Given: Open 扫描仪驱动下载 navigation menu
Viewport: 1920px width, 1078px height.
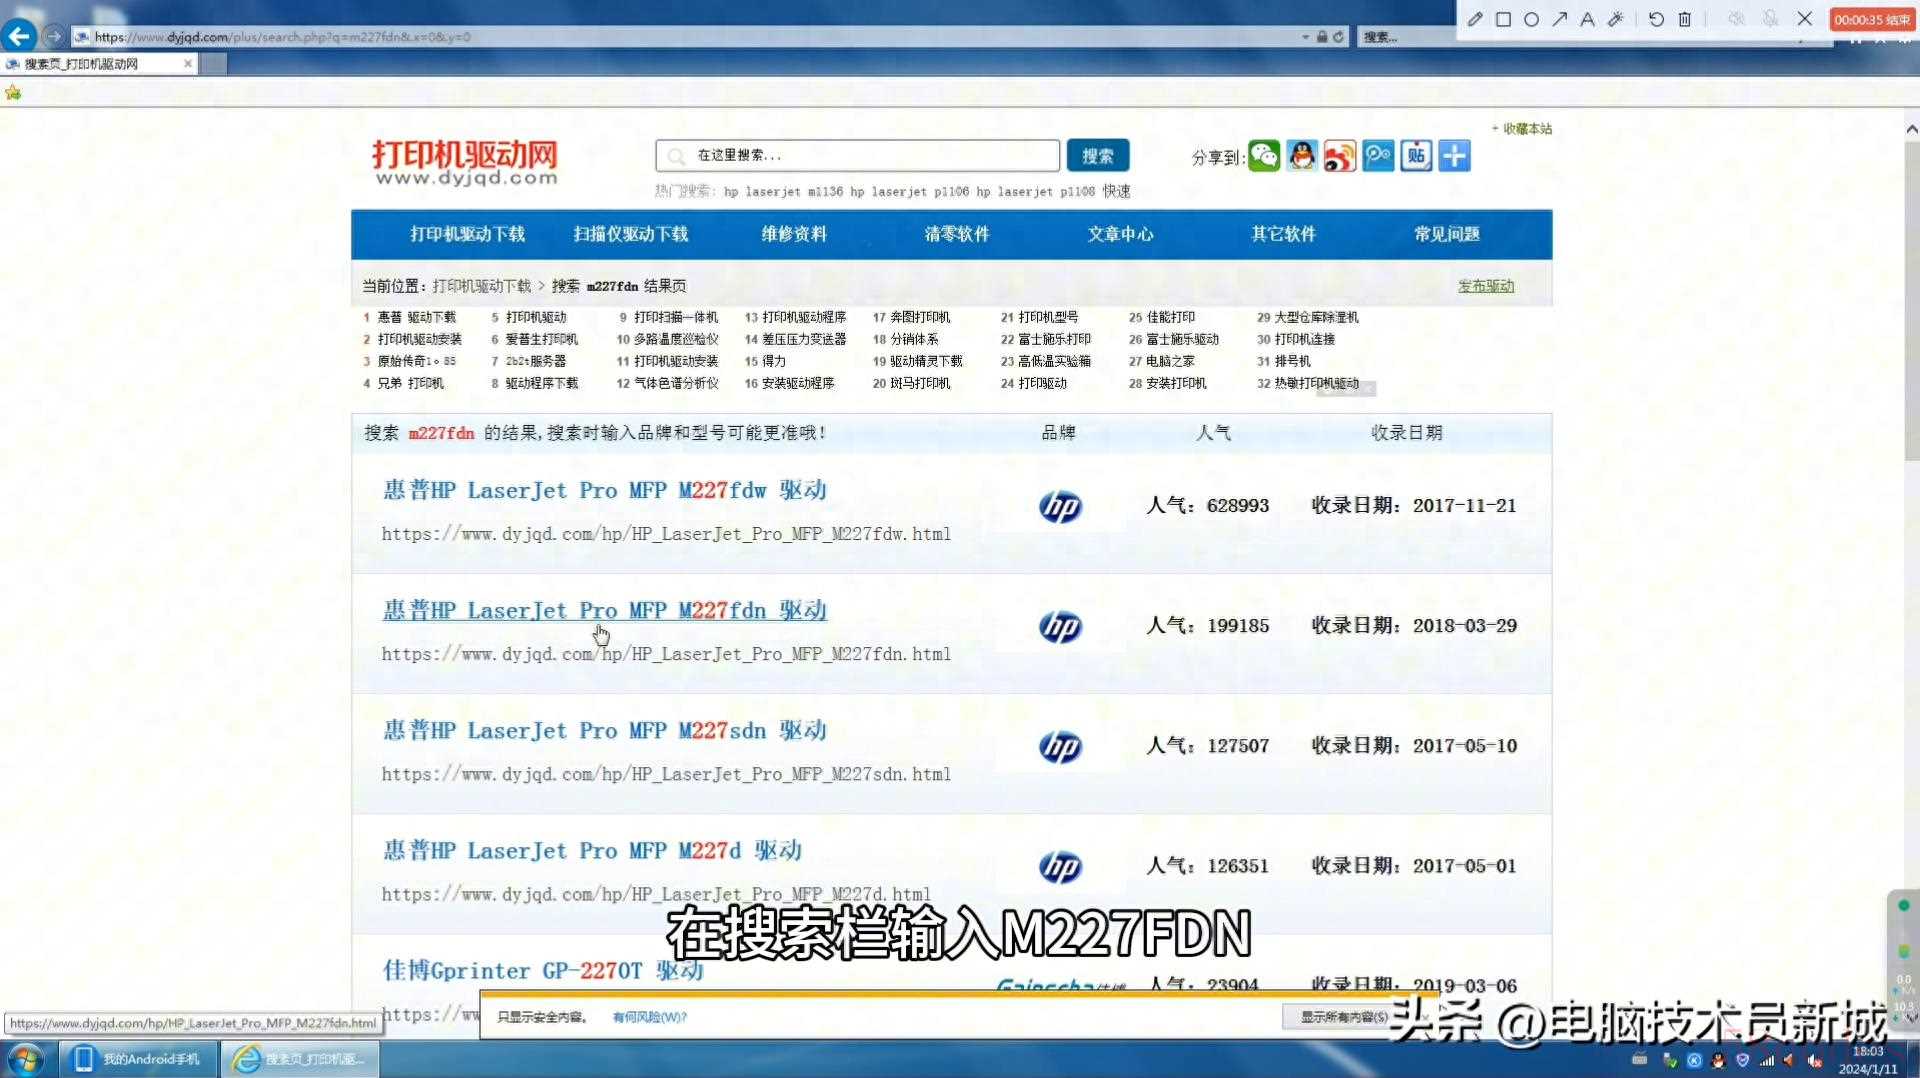Looking at the screenshot, I should click(631, 234).
